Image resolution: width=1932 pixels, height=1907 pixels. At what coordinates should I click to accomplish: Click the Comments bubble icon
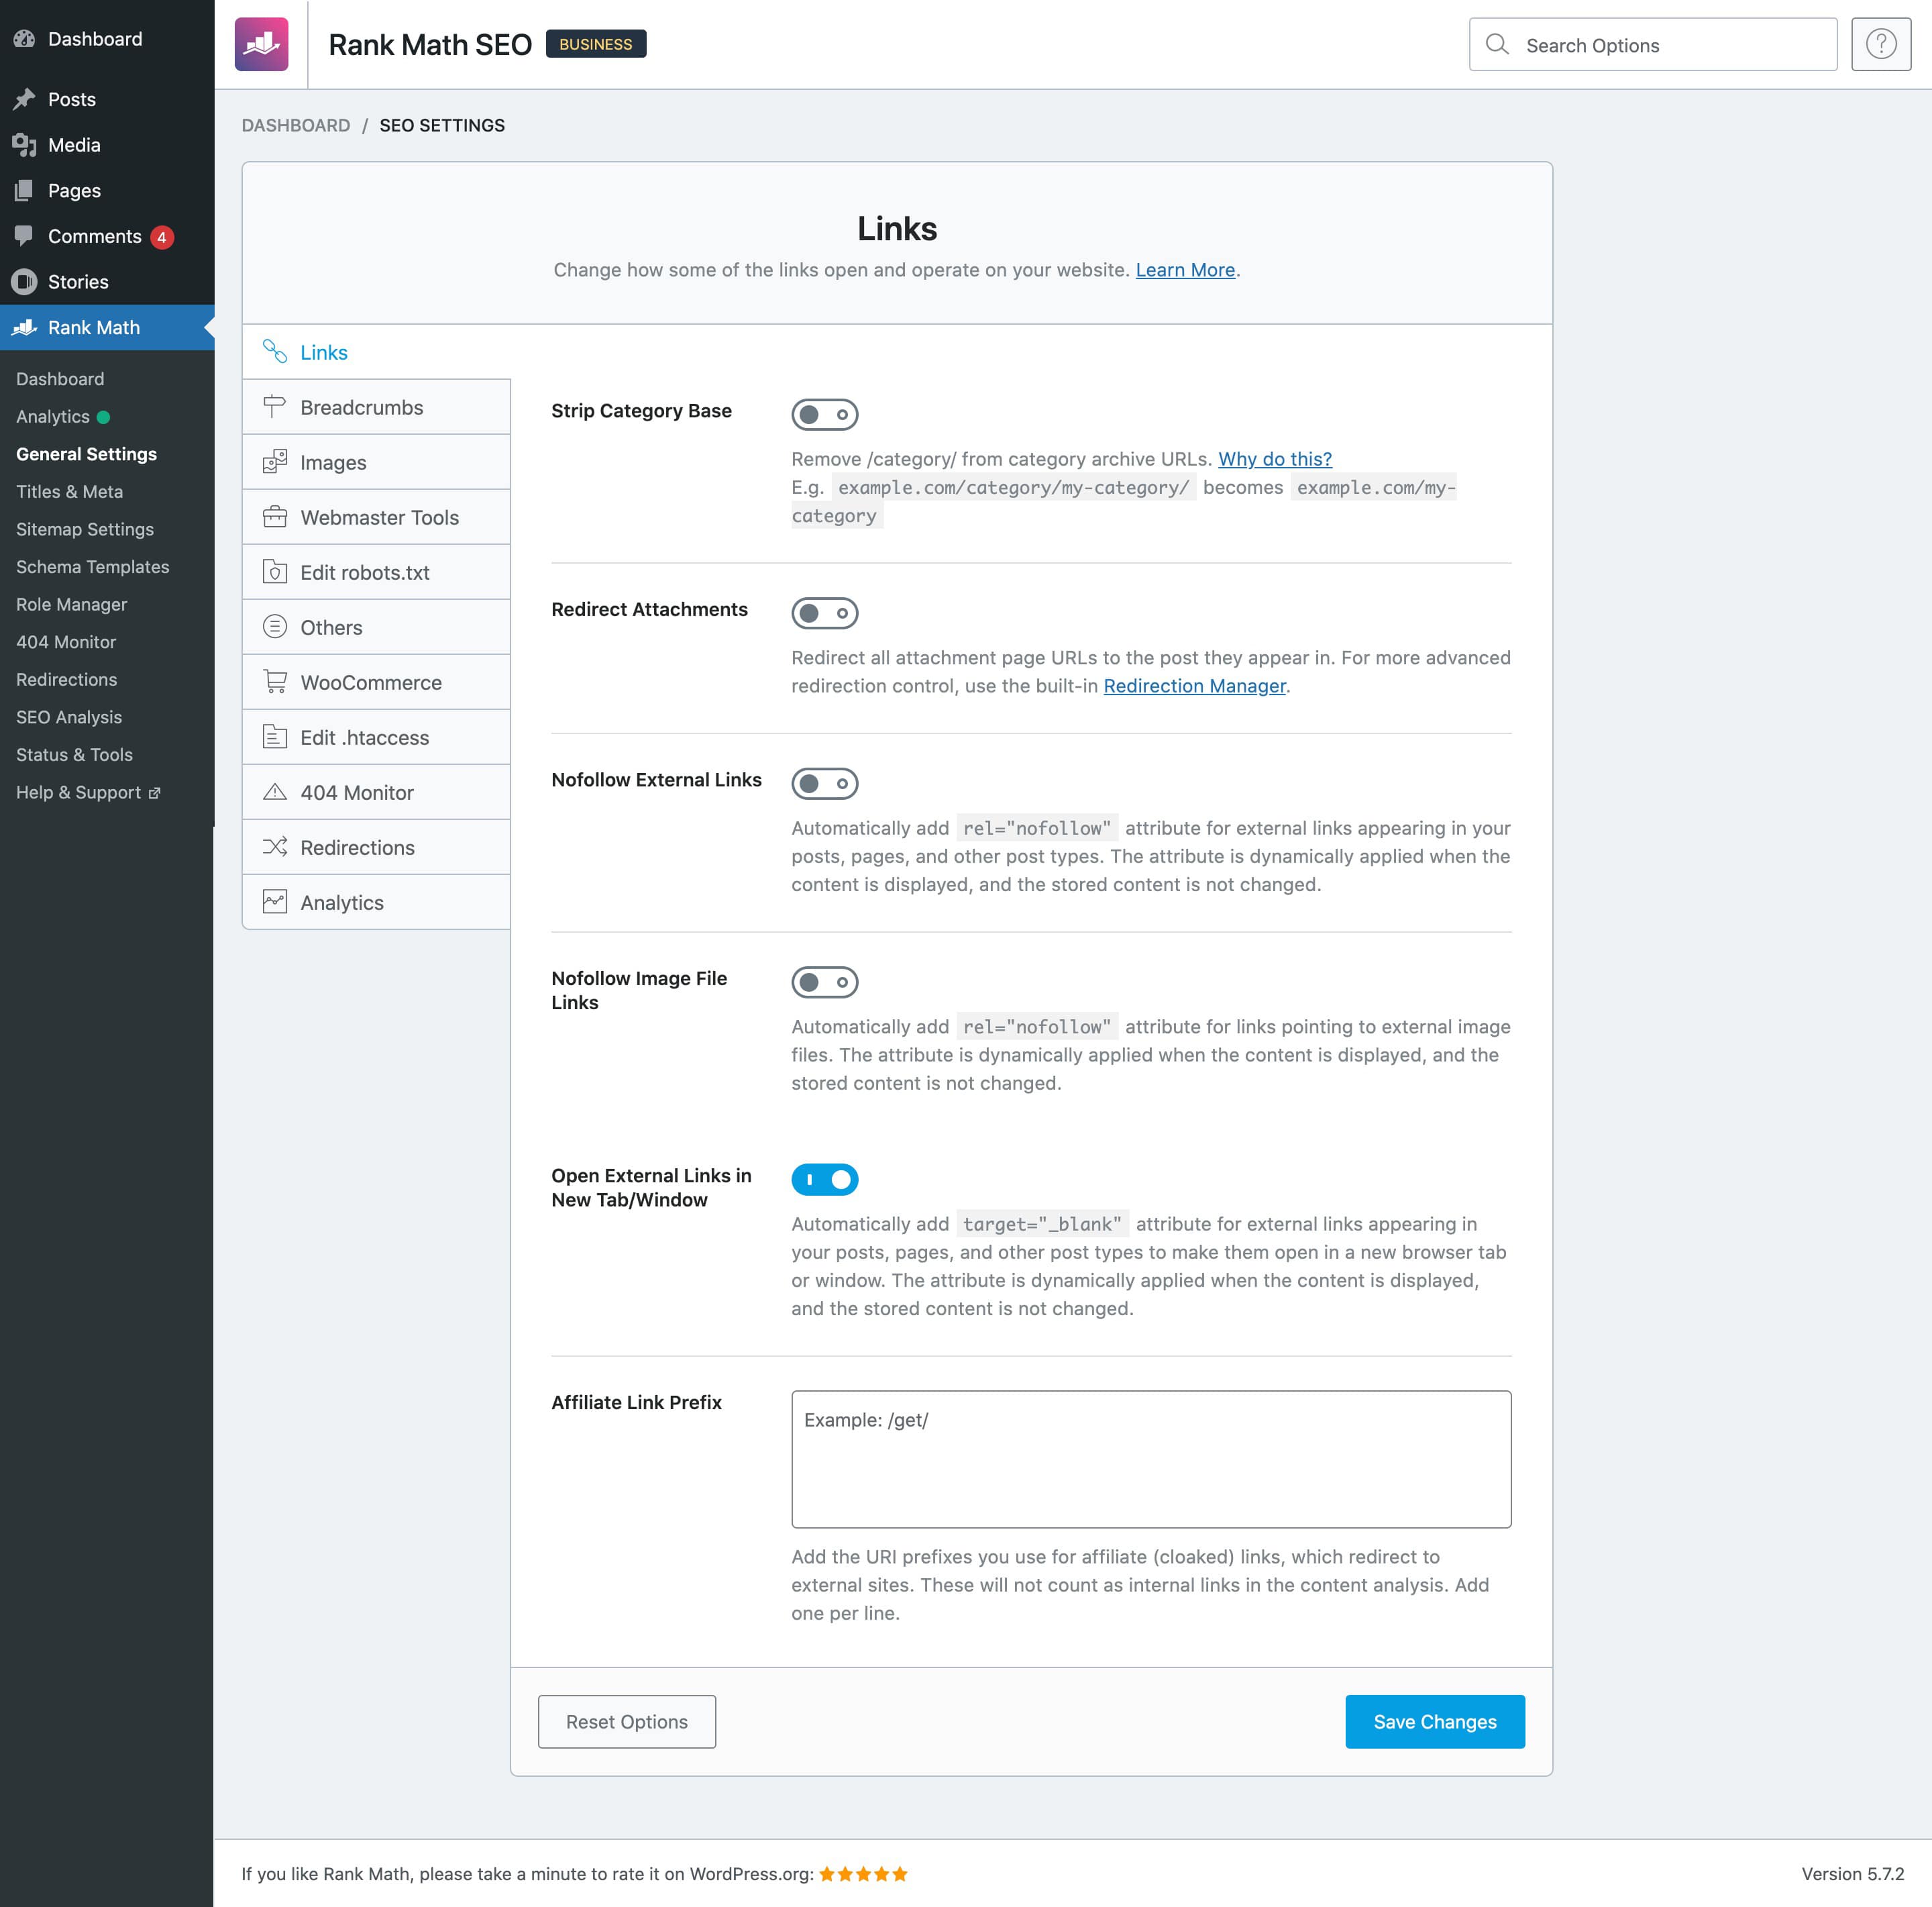24,236
